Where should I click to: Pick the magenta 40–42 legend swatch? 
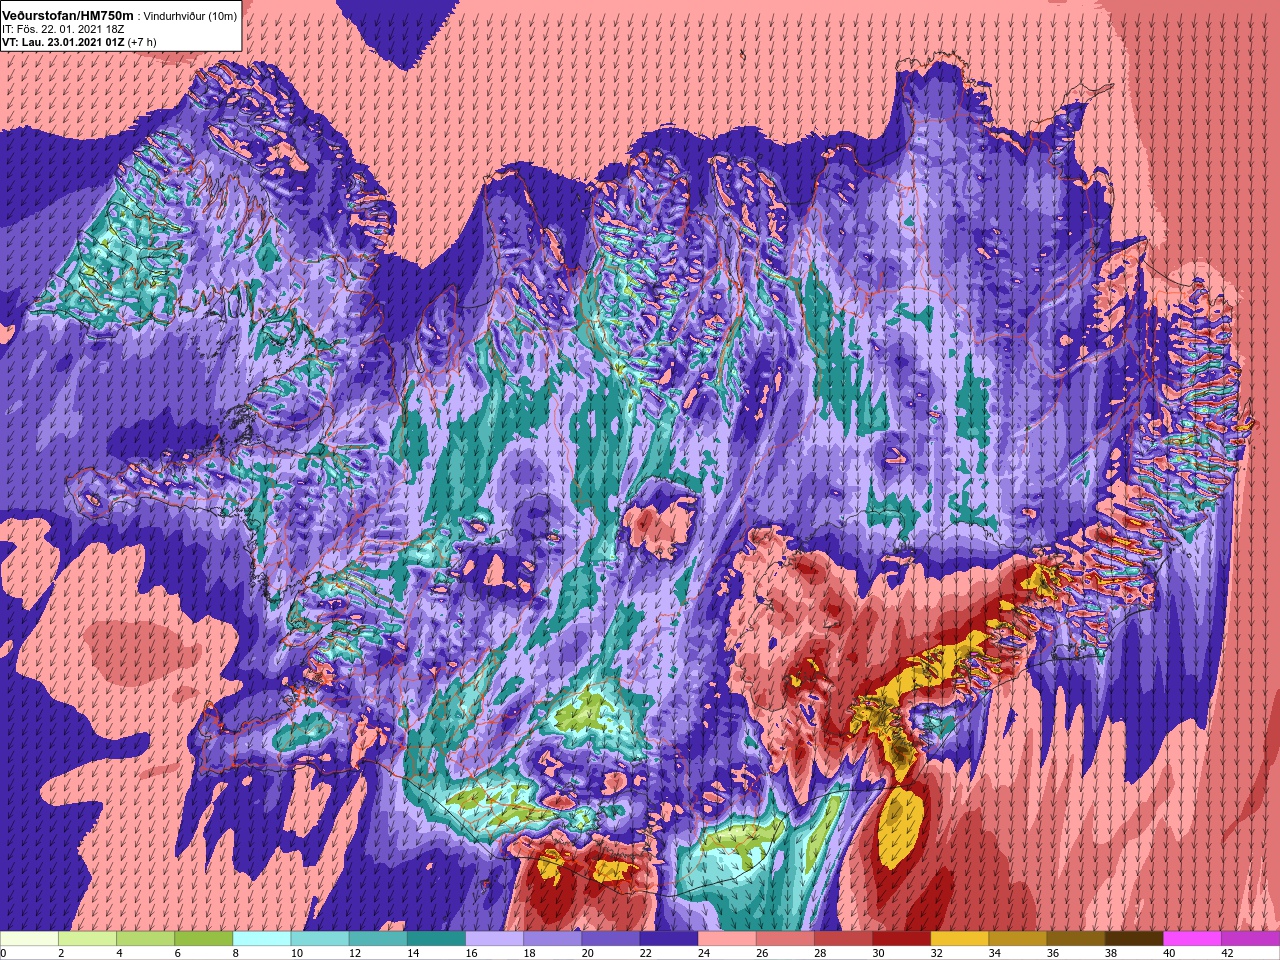click(x=1192, y=939)
